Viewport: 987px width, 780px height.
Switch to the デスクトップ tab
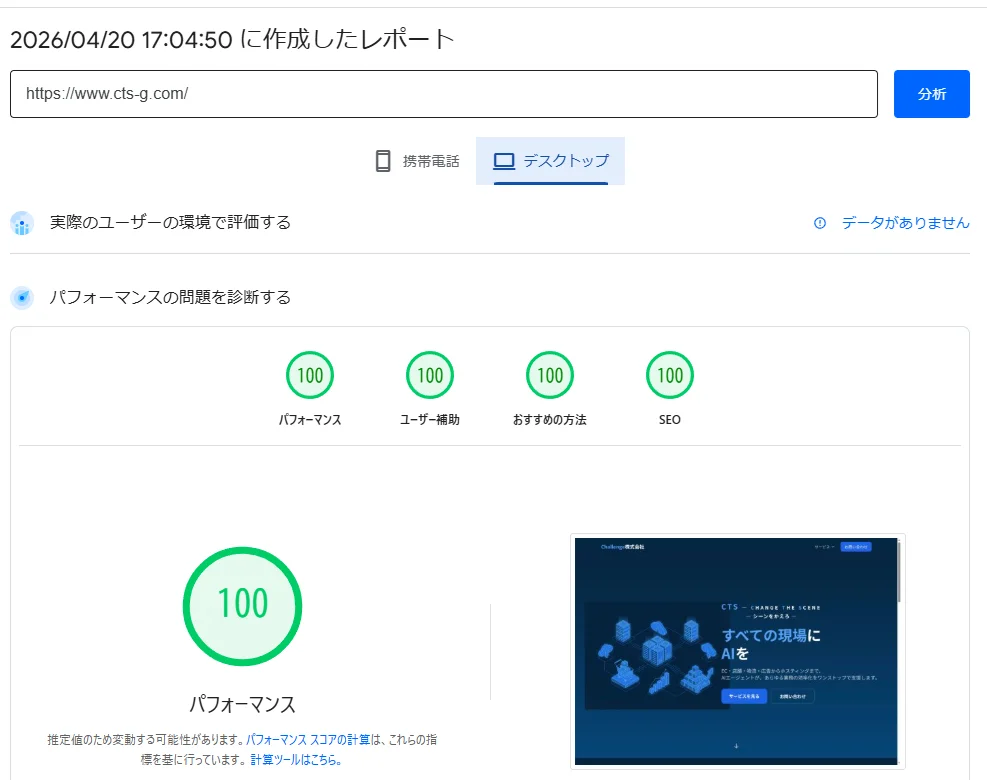coord(551,160)
